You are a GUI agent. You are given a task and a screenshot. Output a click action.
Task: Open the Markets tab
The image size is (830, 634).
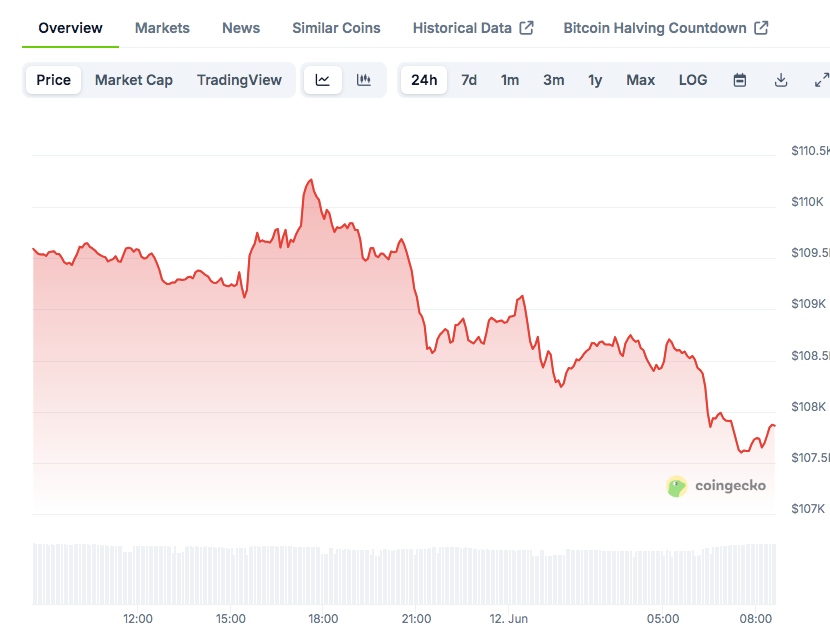pyautogui.click(x=162, y=28)
